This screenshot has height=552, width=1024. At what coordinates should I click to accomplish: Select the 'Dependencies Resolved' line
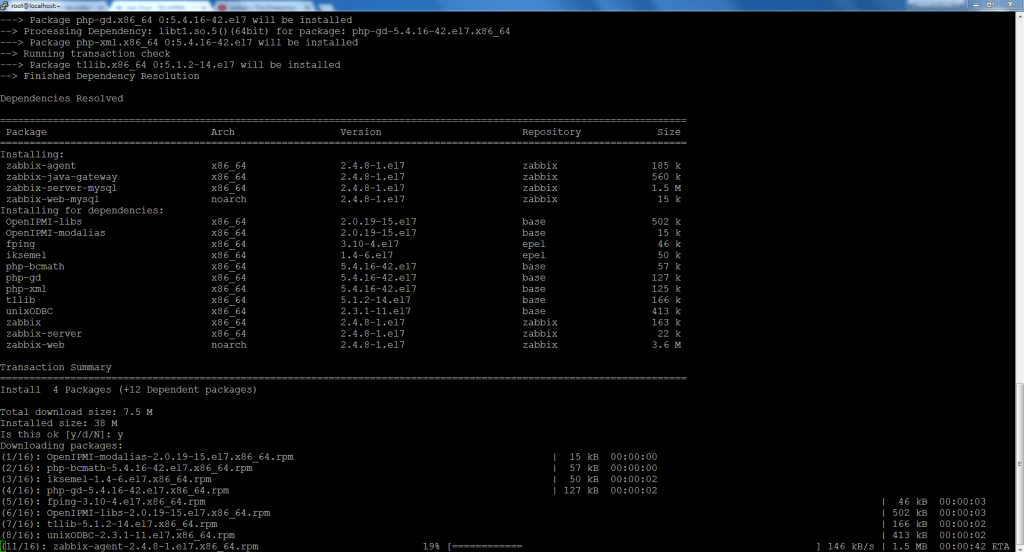[61, 99]
